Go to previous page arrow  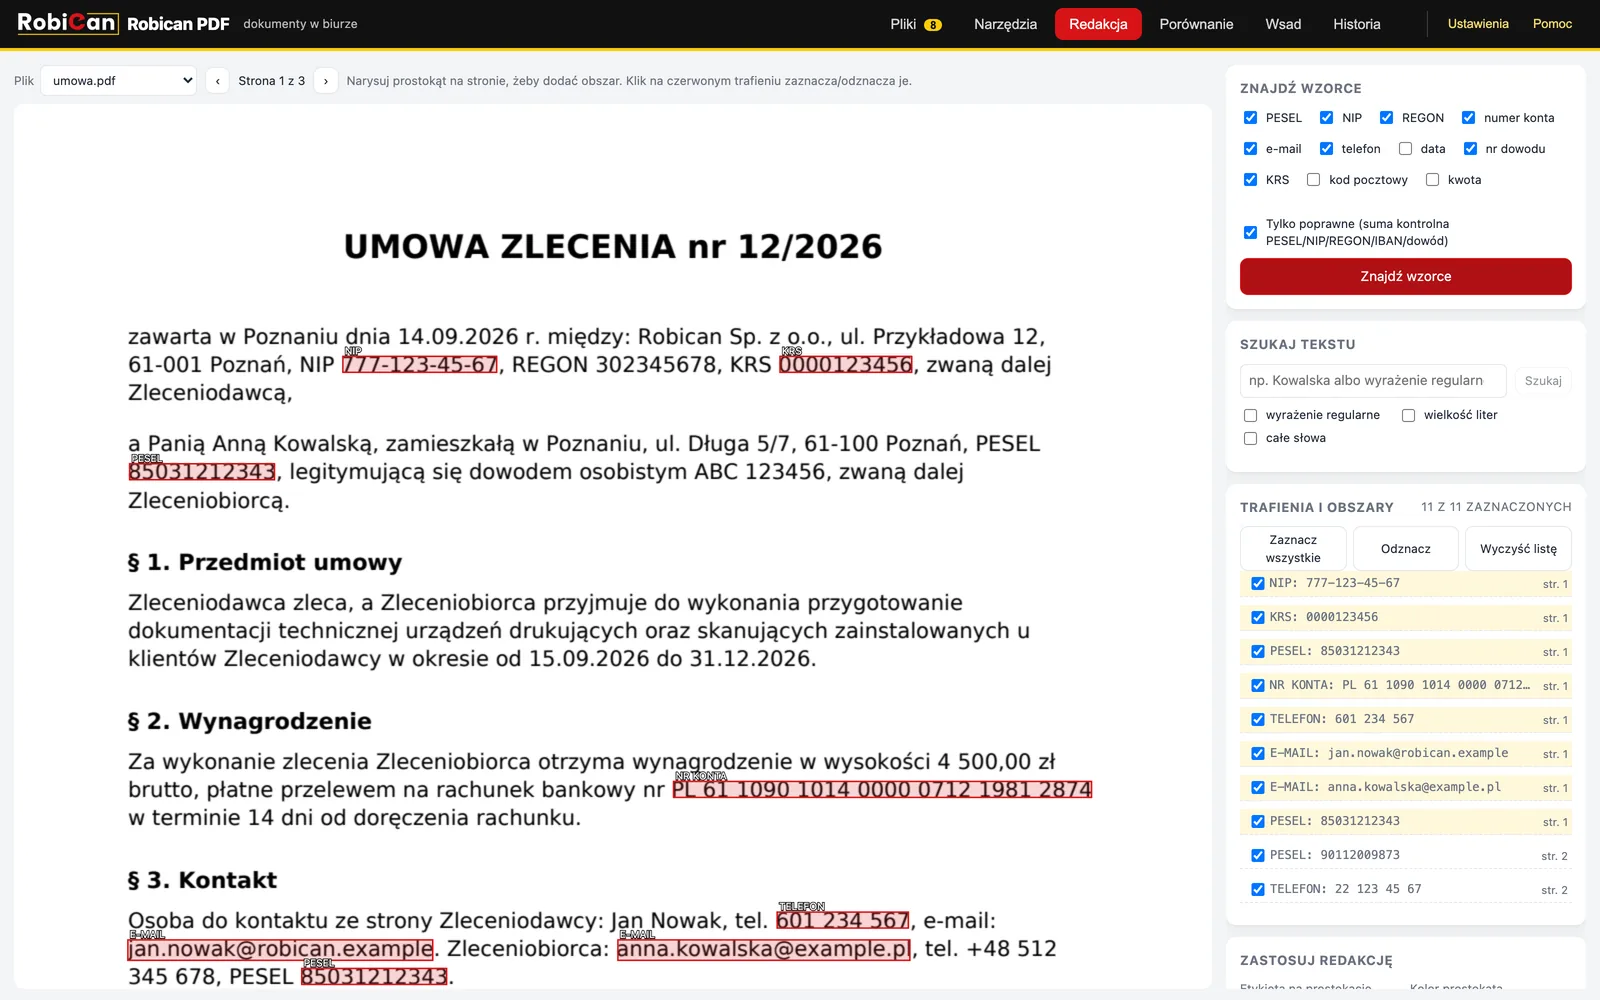click(x=217, y=81)
